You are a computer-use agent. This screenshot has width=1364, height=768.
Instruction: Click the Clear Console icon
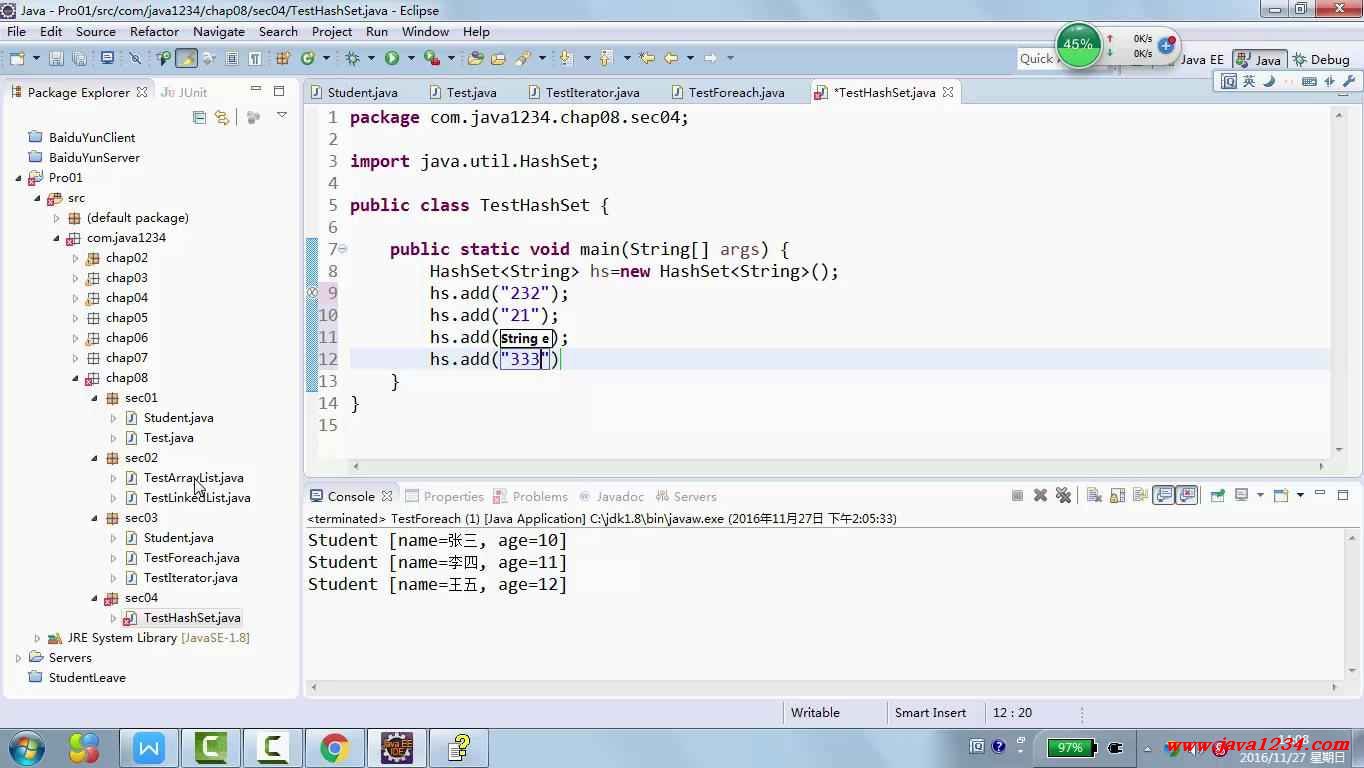point(1095,495)
